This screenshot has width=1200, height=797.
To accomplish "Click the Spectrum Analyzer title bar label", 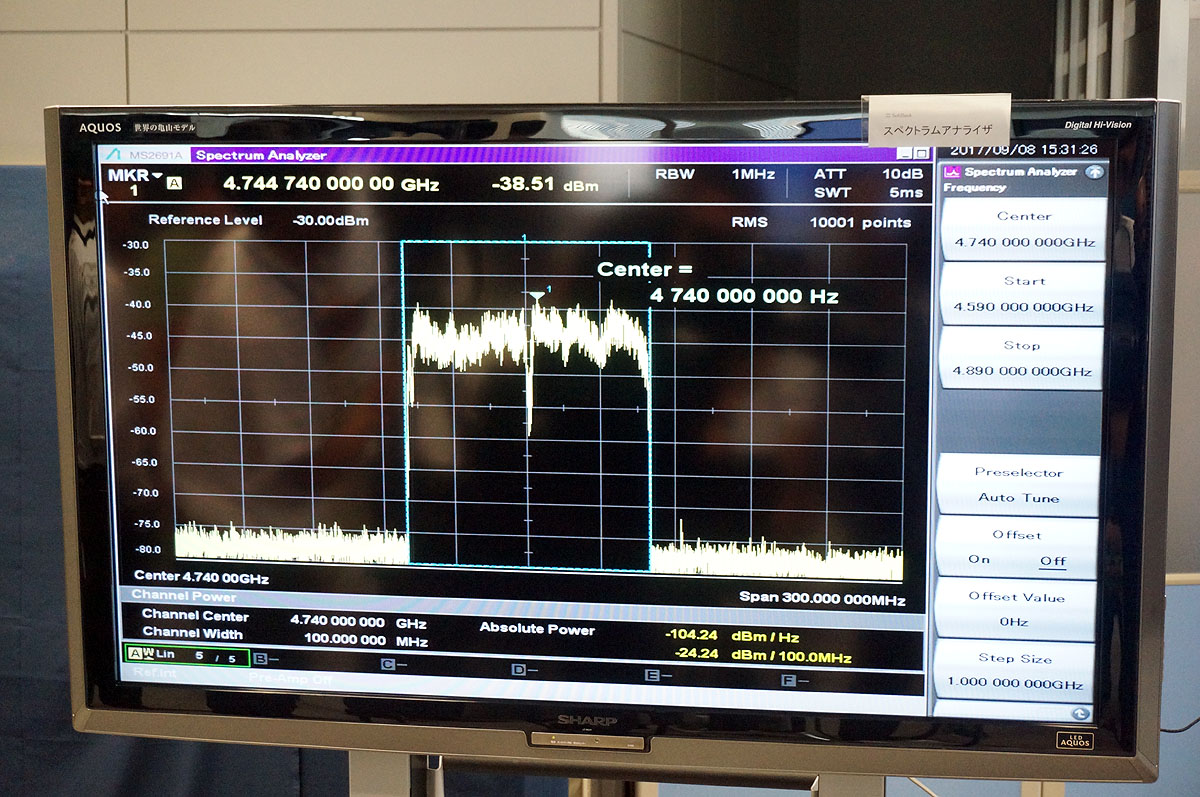I will click(x=260, y=155).
